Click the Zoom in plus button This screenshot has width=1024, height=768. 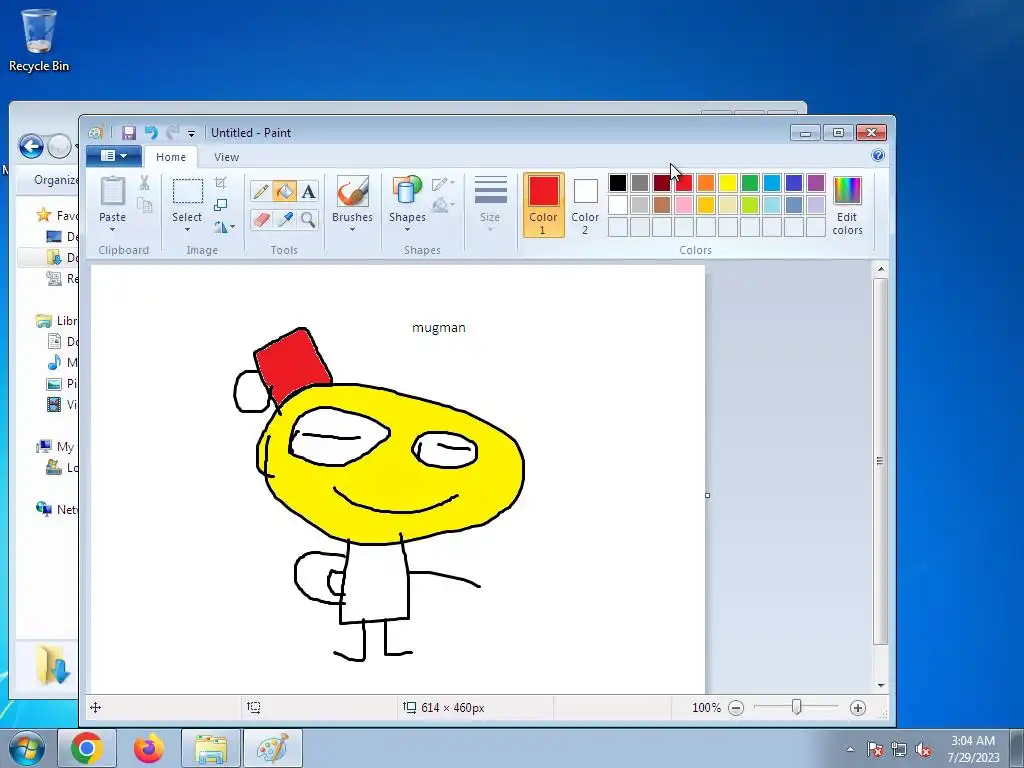point(857,708)
